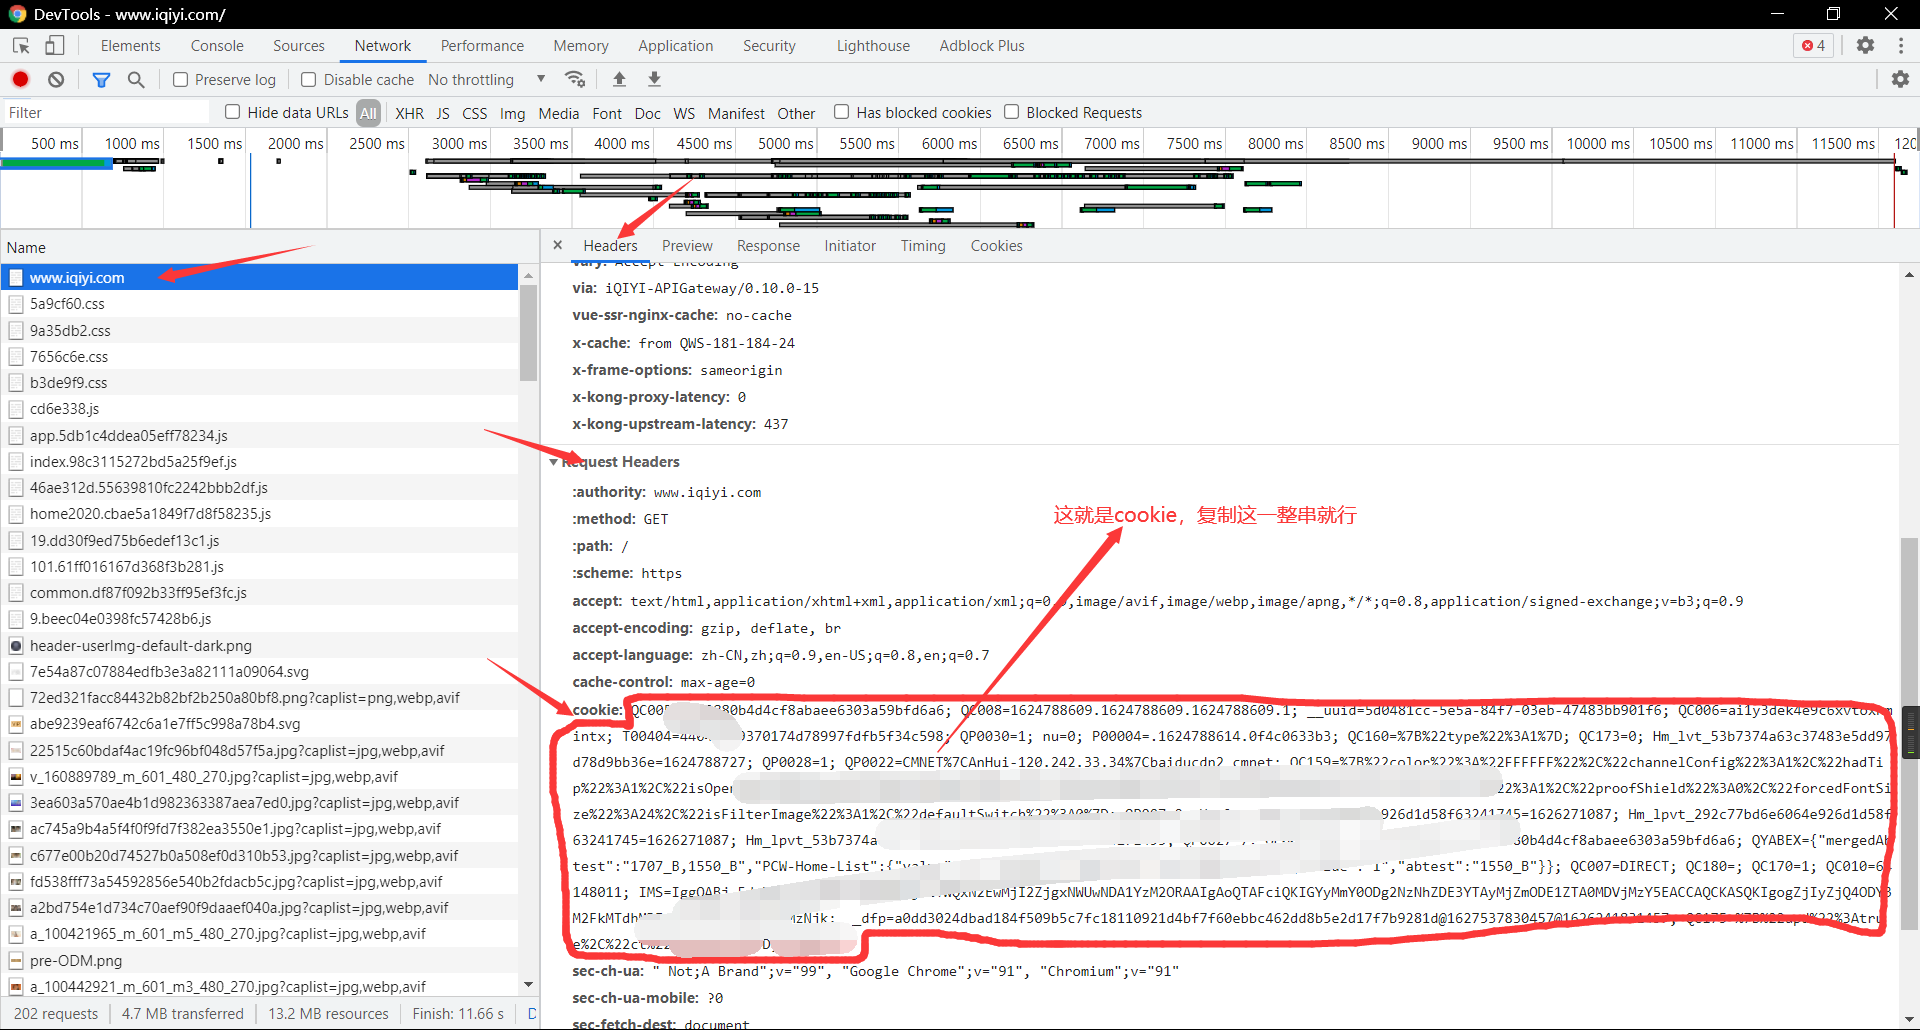Image resolution: width=1920 pixels, height=1030 pixels.
Task: Open the Response tab of request
Action: [x=768, y=245]
